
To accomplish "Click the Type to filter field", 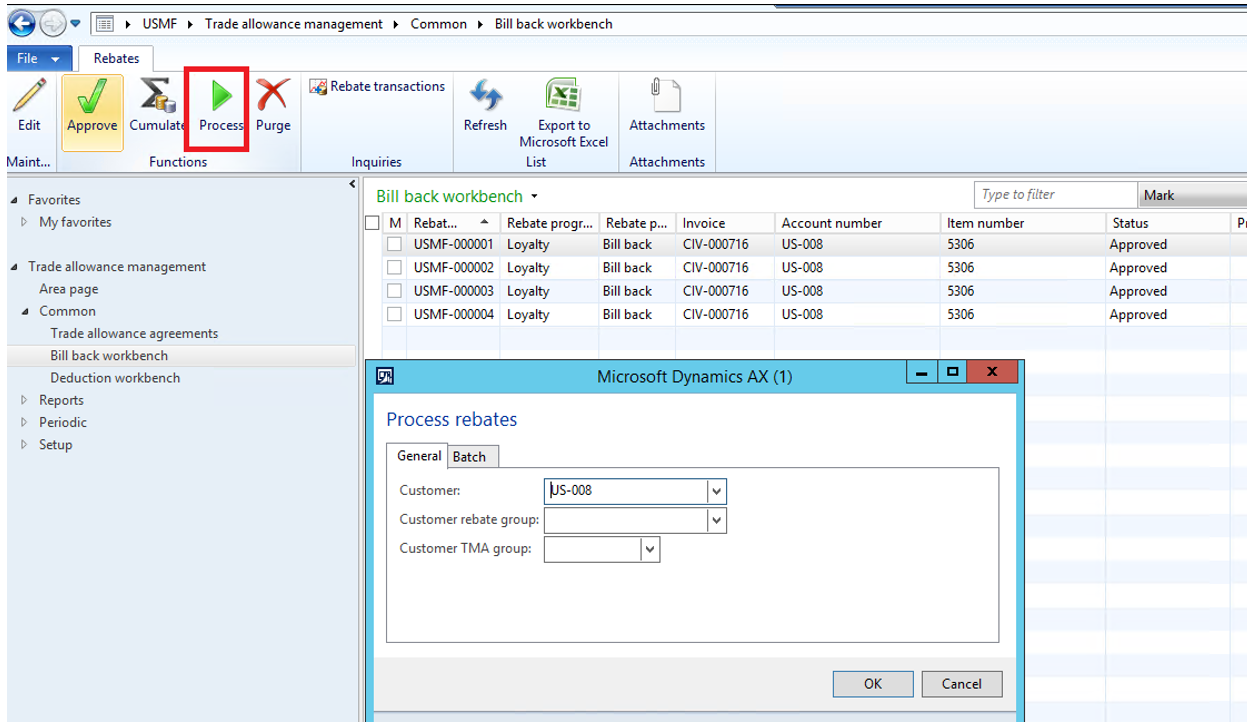I will tap(1054, 195).
